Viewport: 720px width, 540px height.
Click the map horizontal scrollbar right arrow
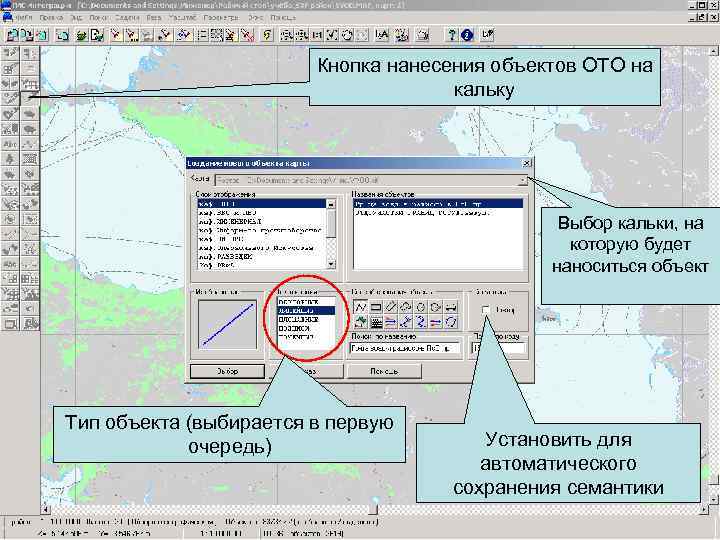tap(704, 509)
